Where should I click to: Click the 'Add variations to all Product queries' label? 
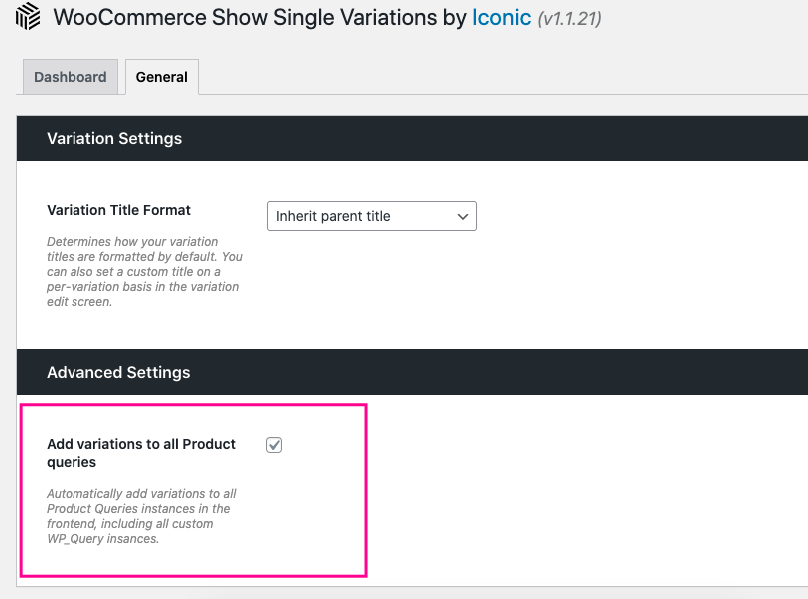tap(141, 444)
